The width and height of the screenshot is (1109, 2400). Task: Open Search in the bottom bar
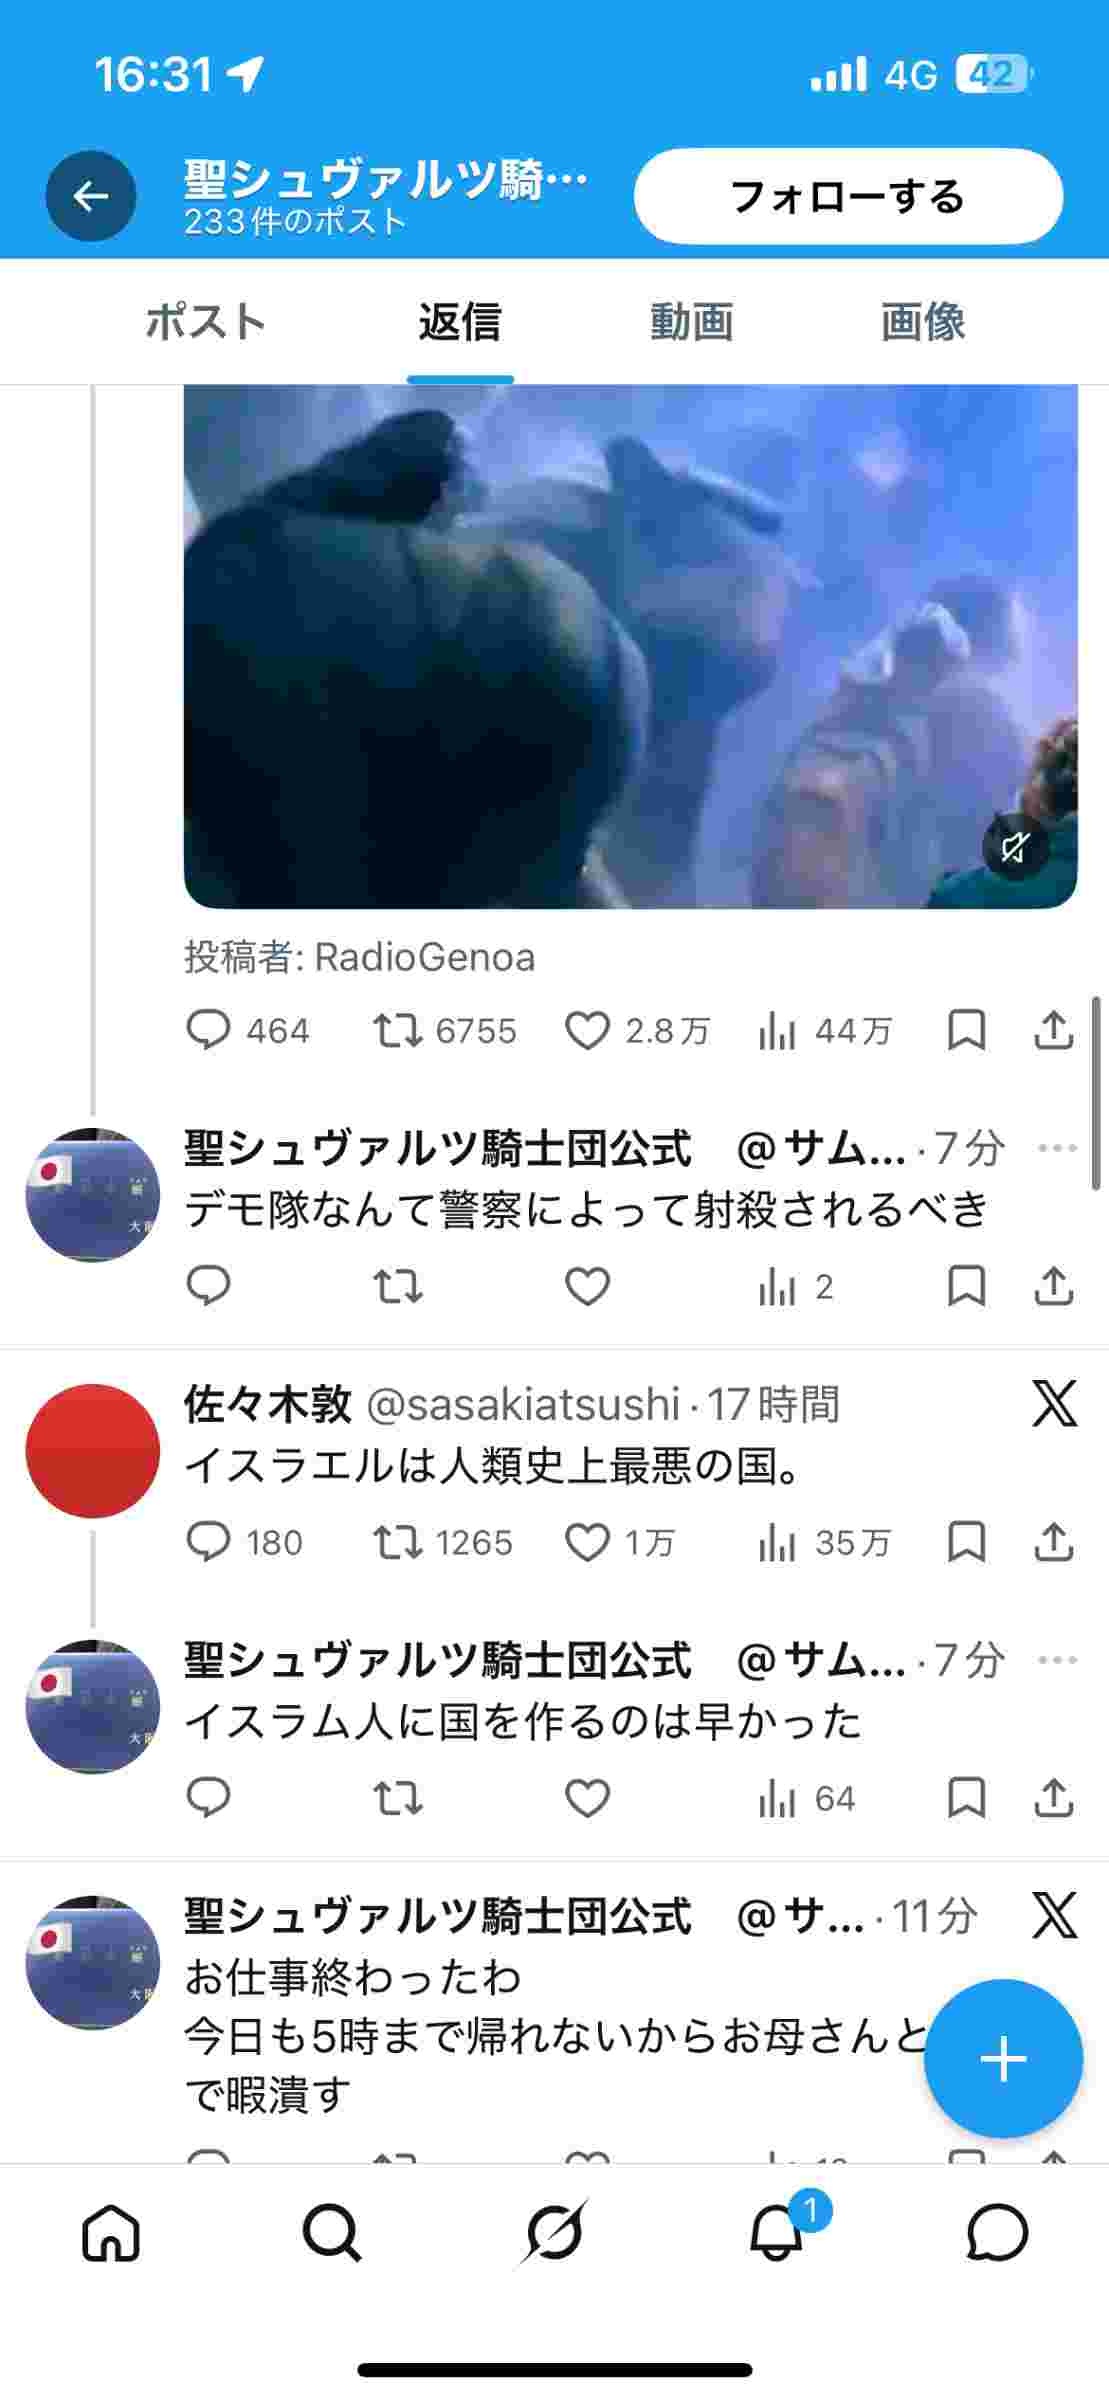(x=332, y=2232)
